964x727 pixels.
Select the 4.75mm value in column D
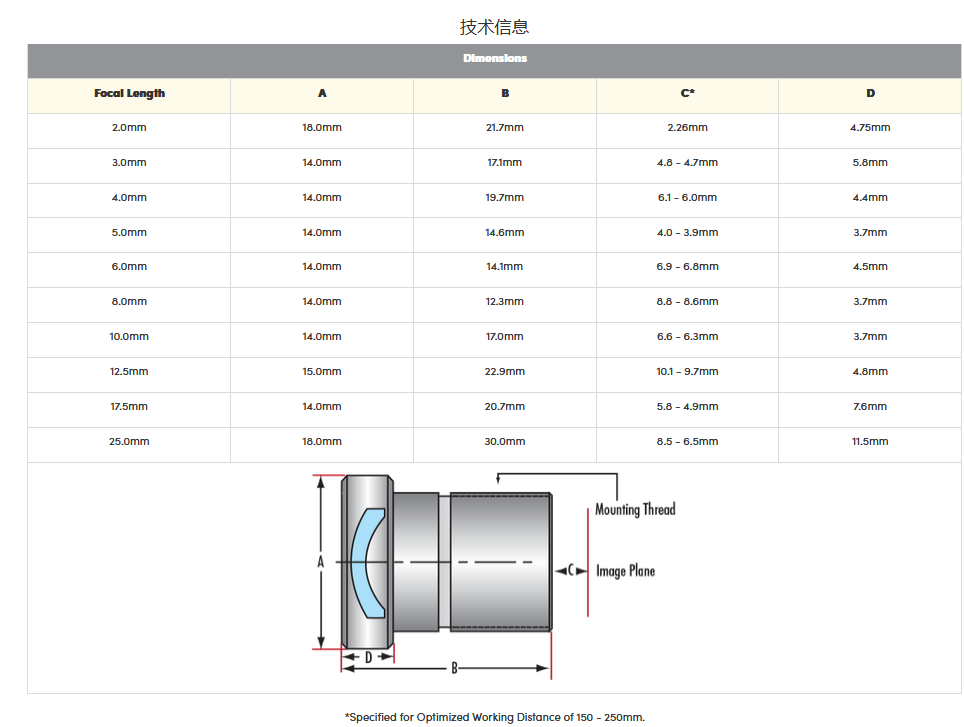[870, 128]
